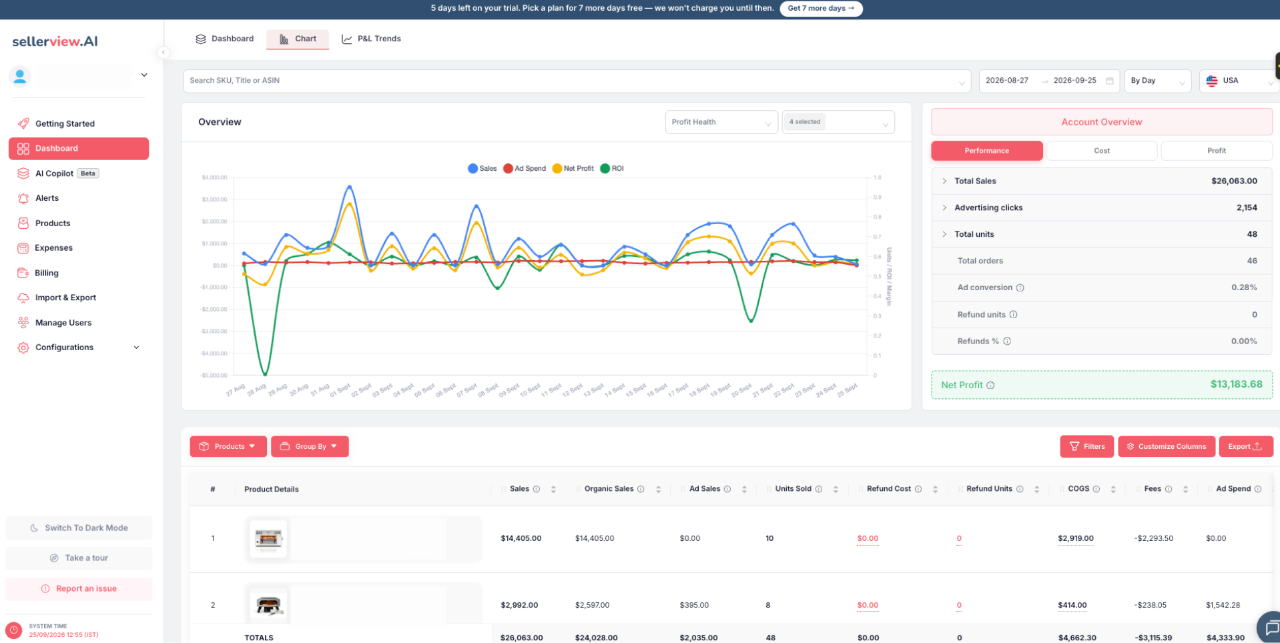Click the info icon next to Net Profit
1280x643 pixels.
point(990,385)
